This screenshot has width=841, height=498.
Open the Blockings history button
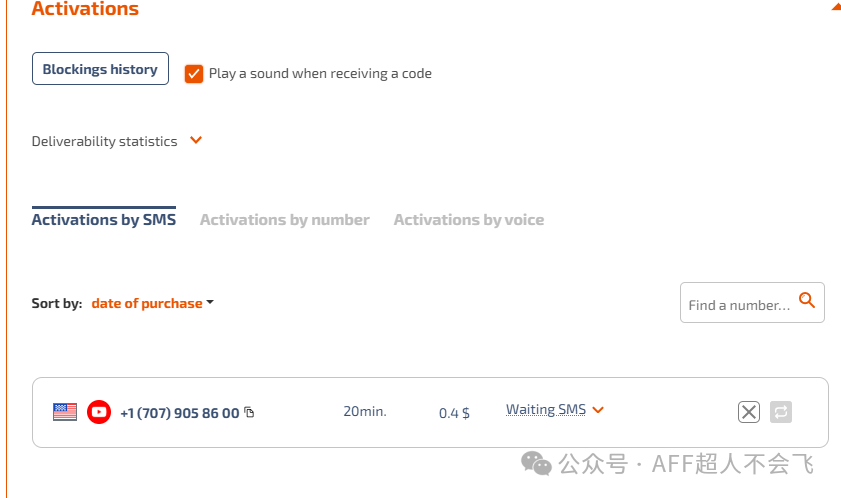tap(100, 69)
